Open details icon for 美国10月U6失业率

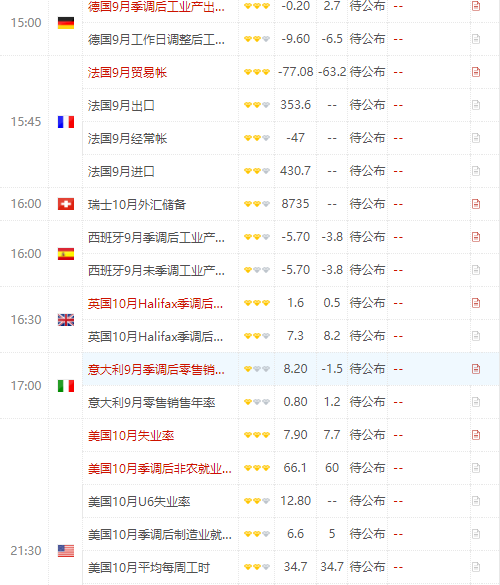click(476, 501)
